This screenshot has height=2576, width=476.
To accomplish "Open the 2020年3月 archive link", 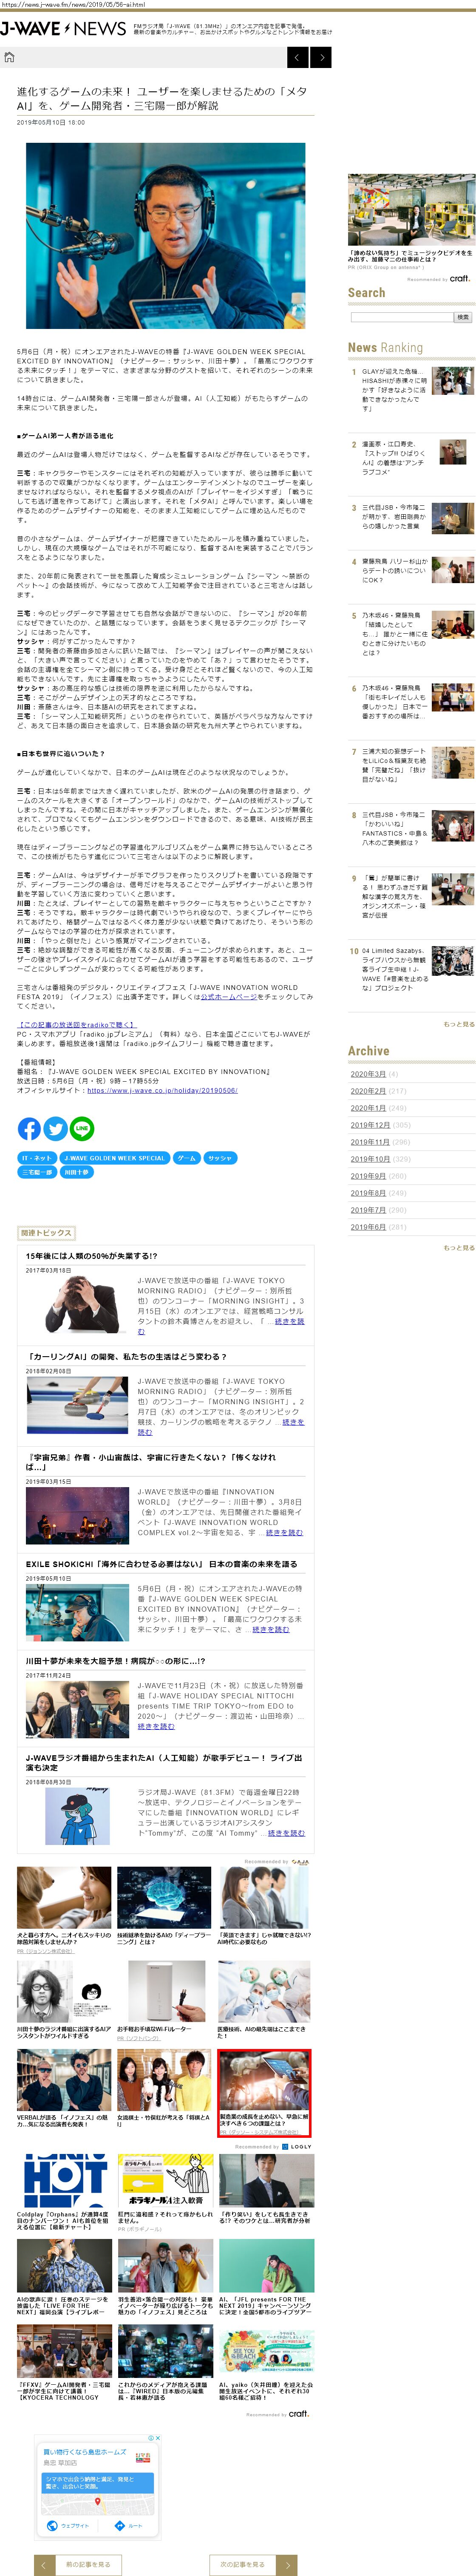I will click(x=368, y=1074).
